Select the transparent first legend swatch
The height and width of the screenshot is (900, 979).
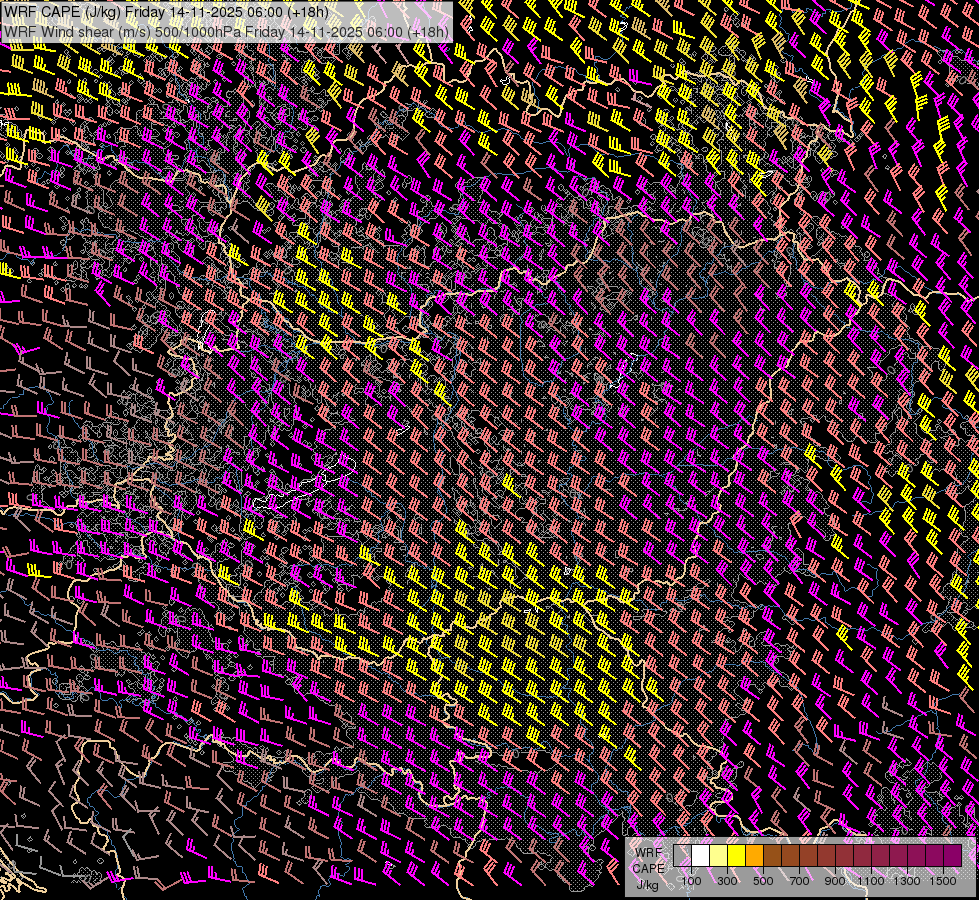tap(682, 855)
